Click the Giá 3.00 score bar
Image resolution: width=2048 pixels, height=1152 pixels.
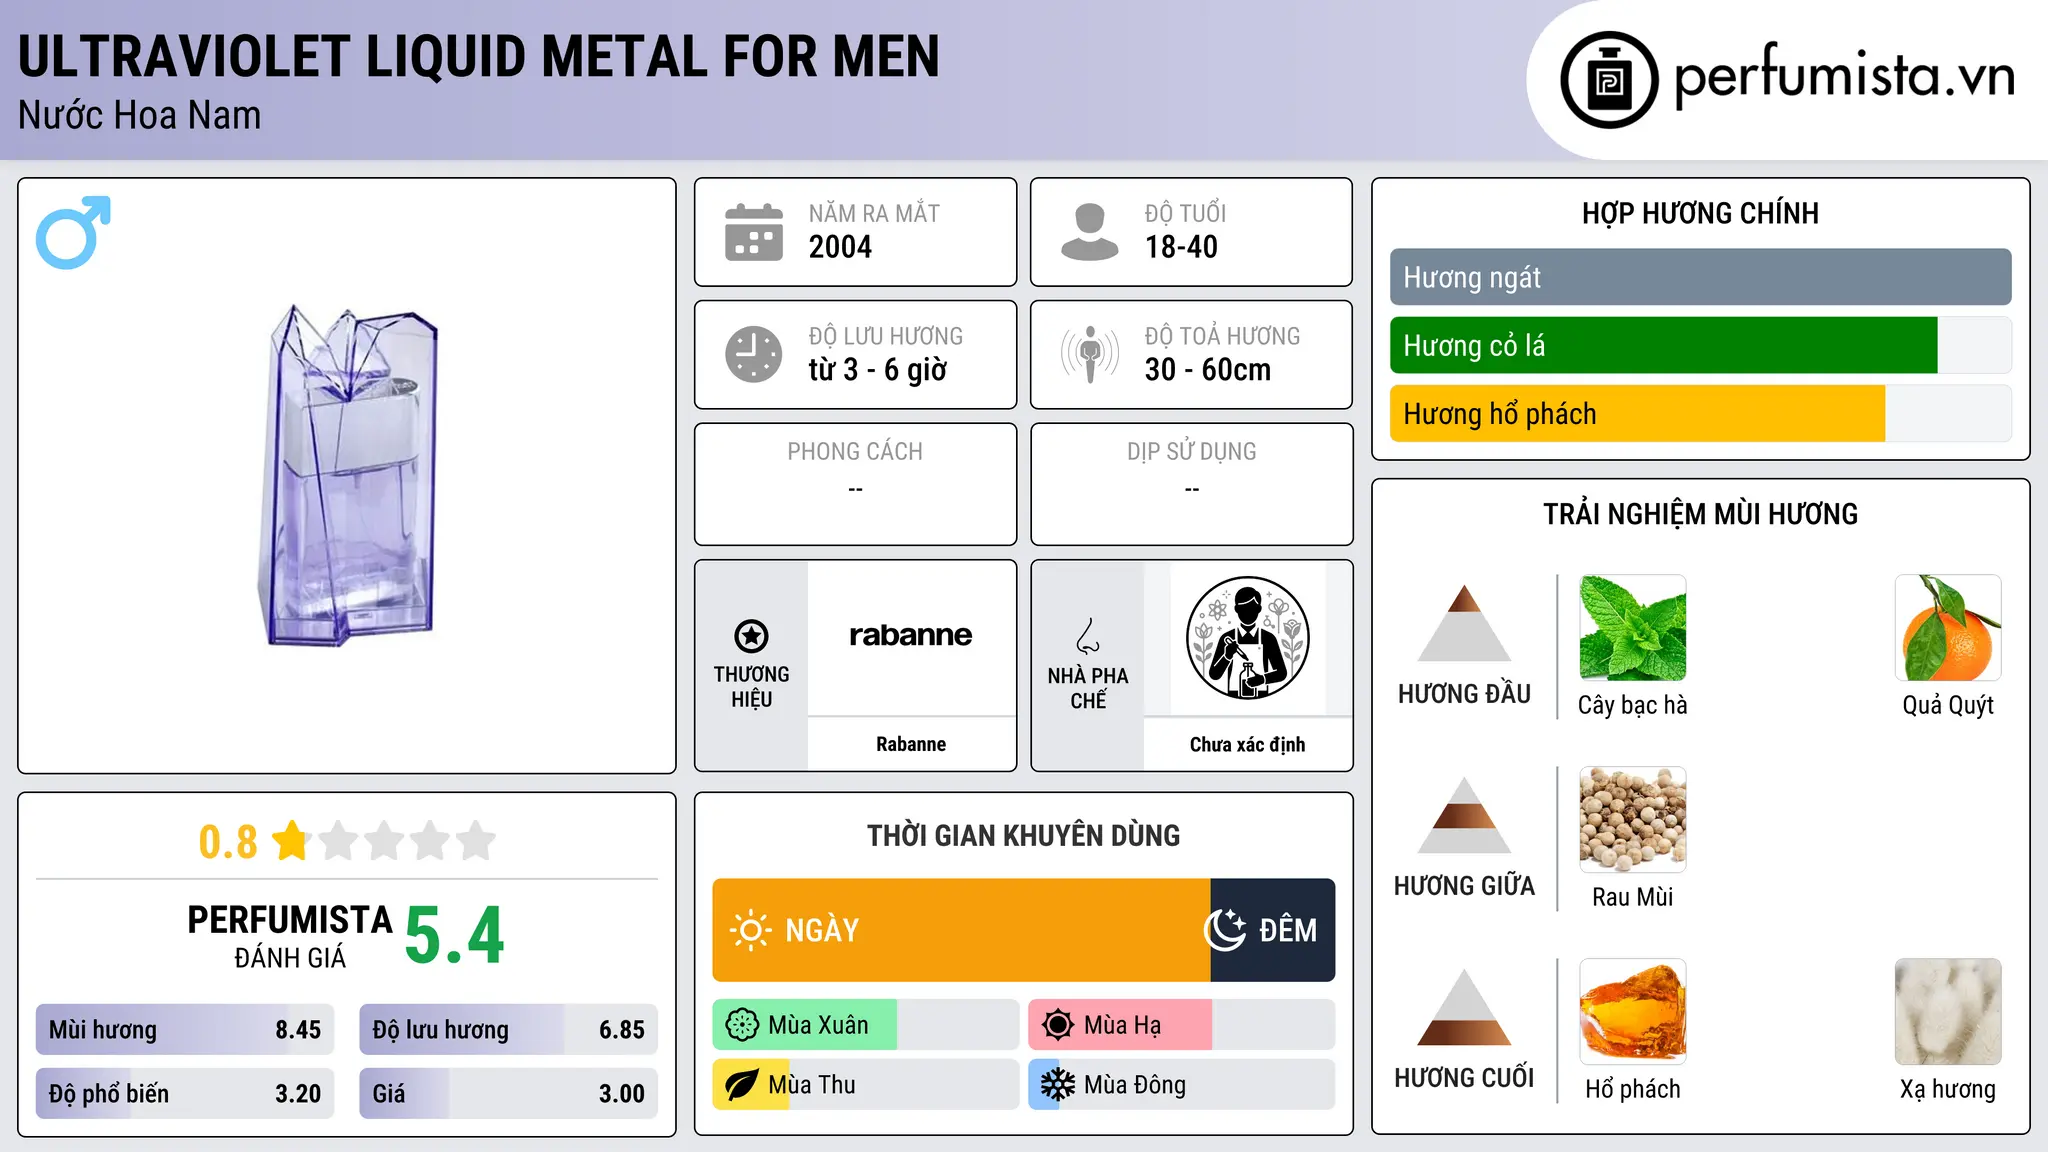click(x=509, y=1094)
